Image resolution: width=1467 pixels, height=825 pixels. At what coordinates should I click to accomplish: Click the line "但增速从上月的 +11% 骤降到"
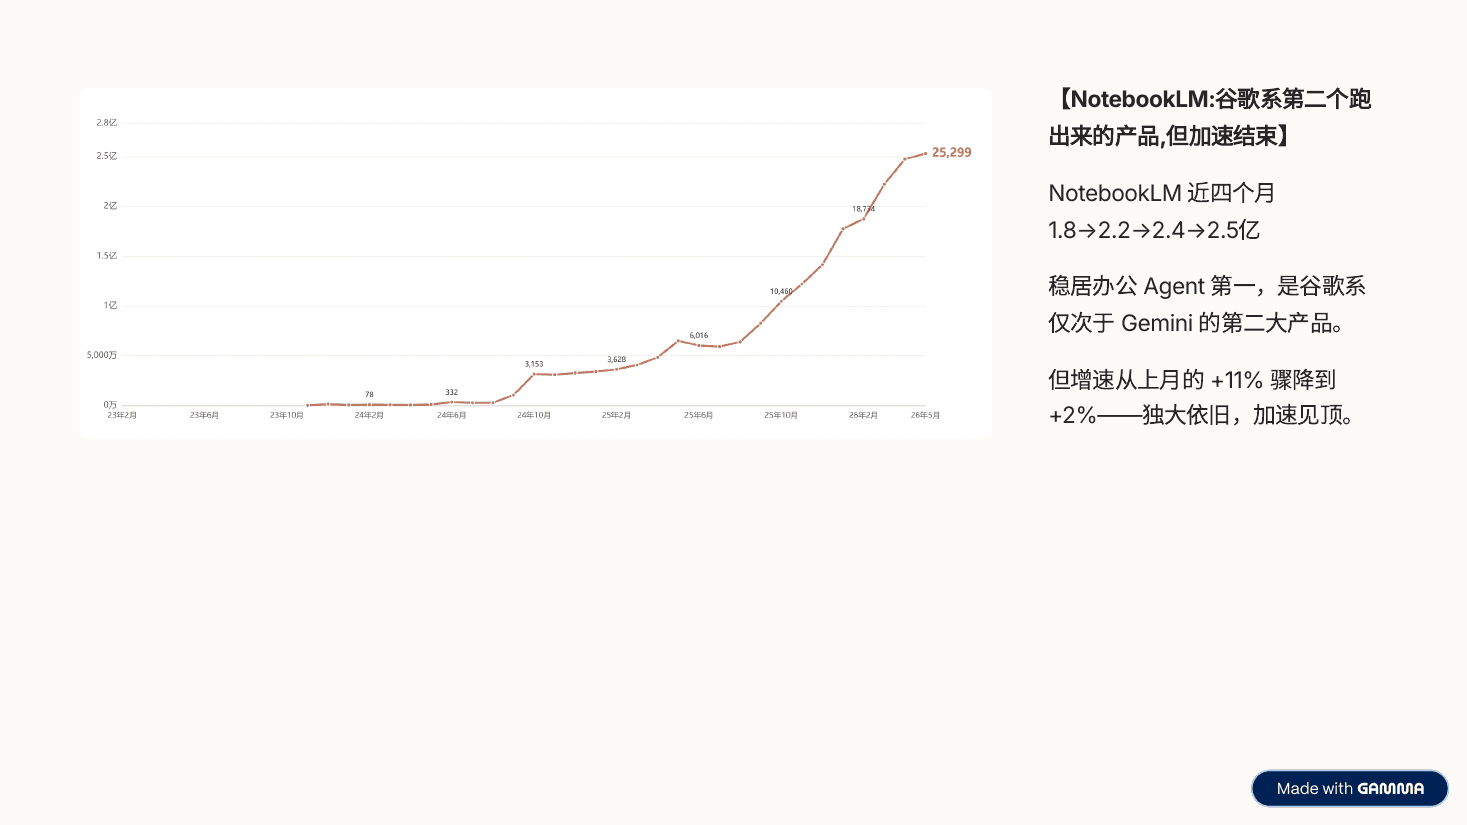coord(1192,380)
